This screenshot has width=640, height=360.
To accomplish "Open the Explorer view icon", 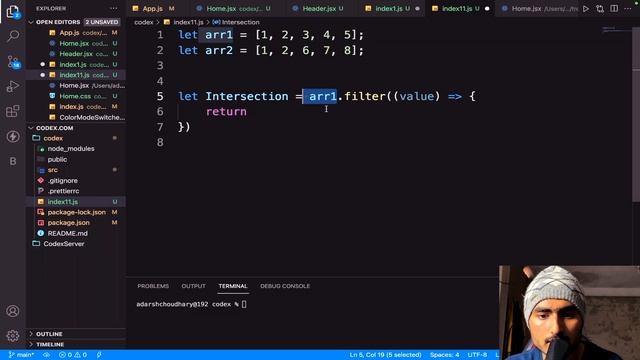I will tap(13, 11).
